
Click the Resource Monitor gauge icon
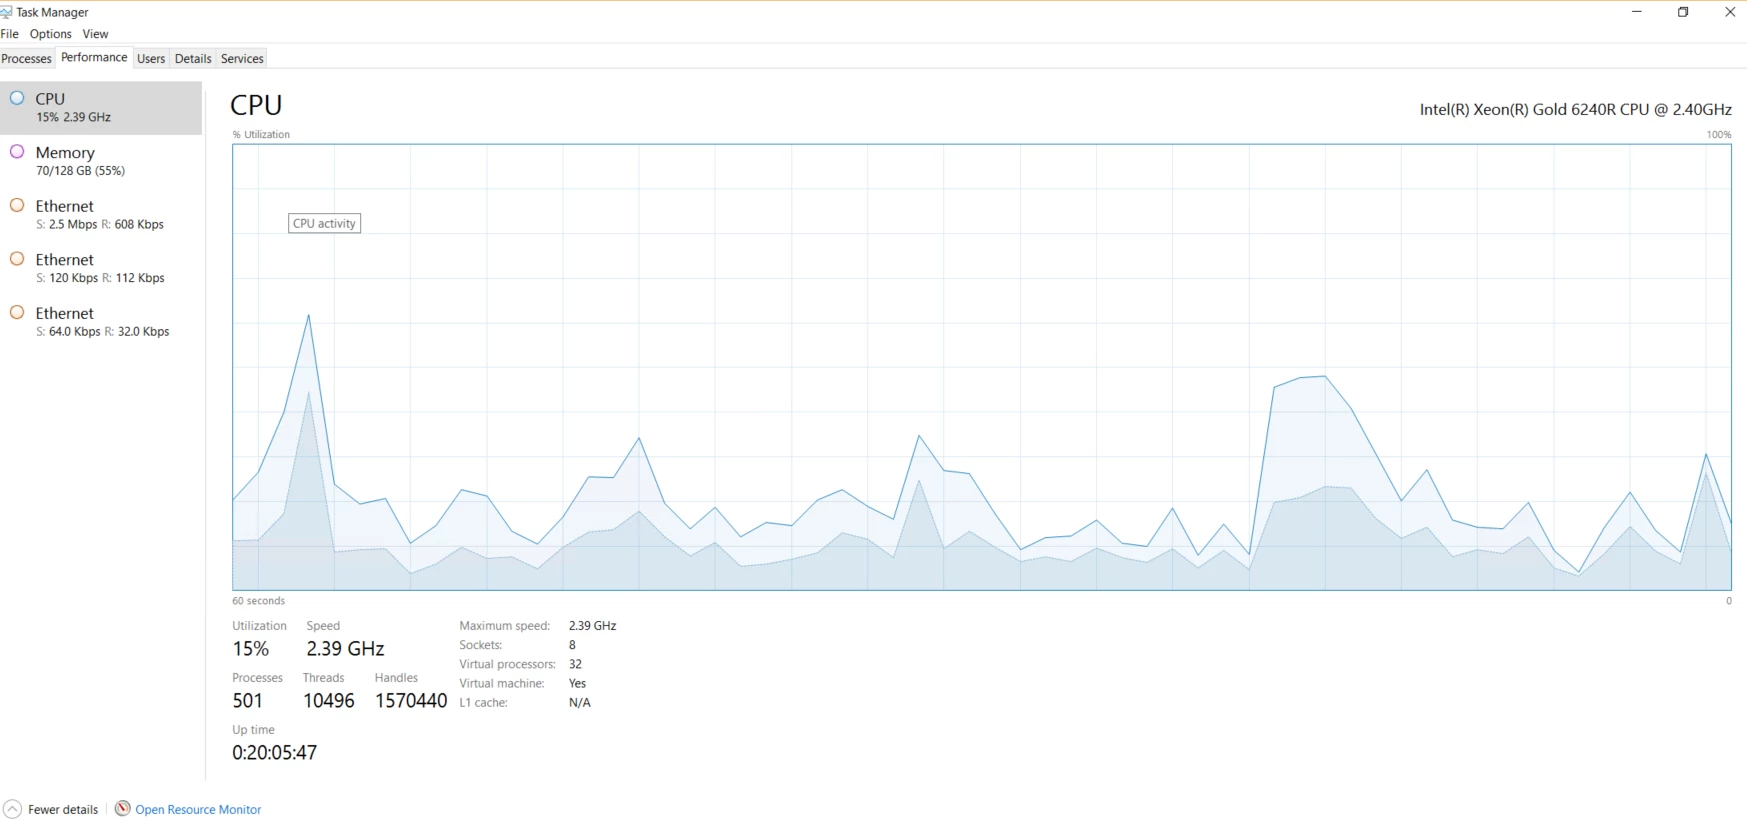tap(122, 809)
